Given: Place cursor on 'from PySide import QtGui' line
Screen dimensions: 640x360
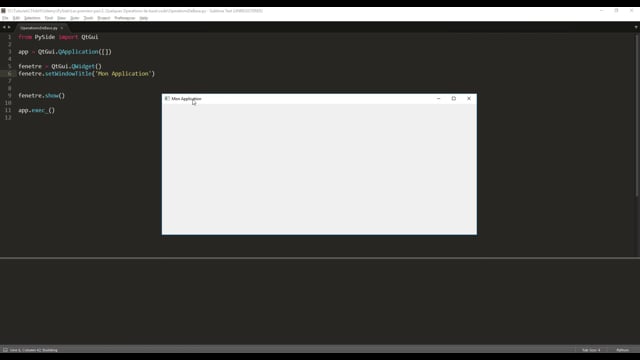Looking at the screenshot, I should [x=58, y=37].
